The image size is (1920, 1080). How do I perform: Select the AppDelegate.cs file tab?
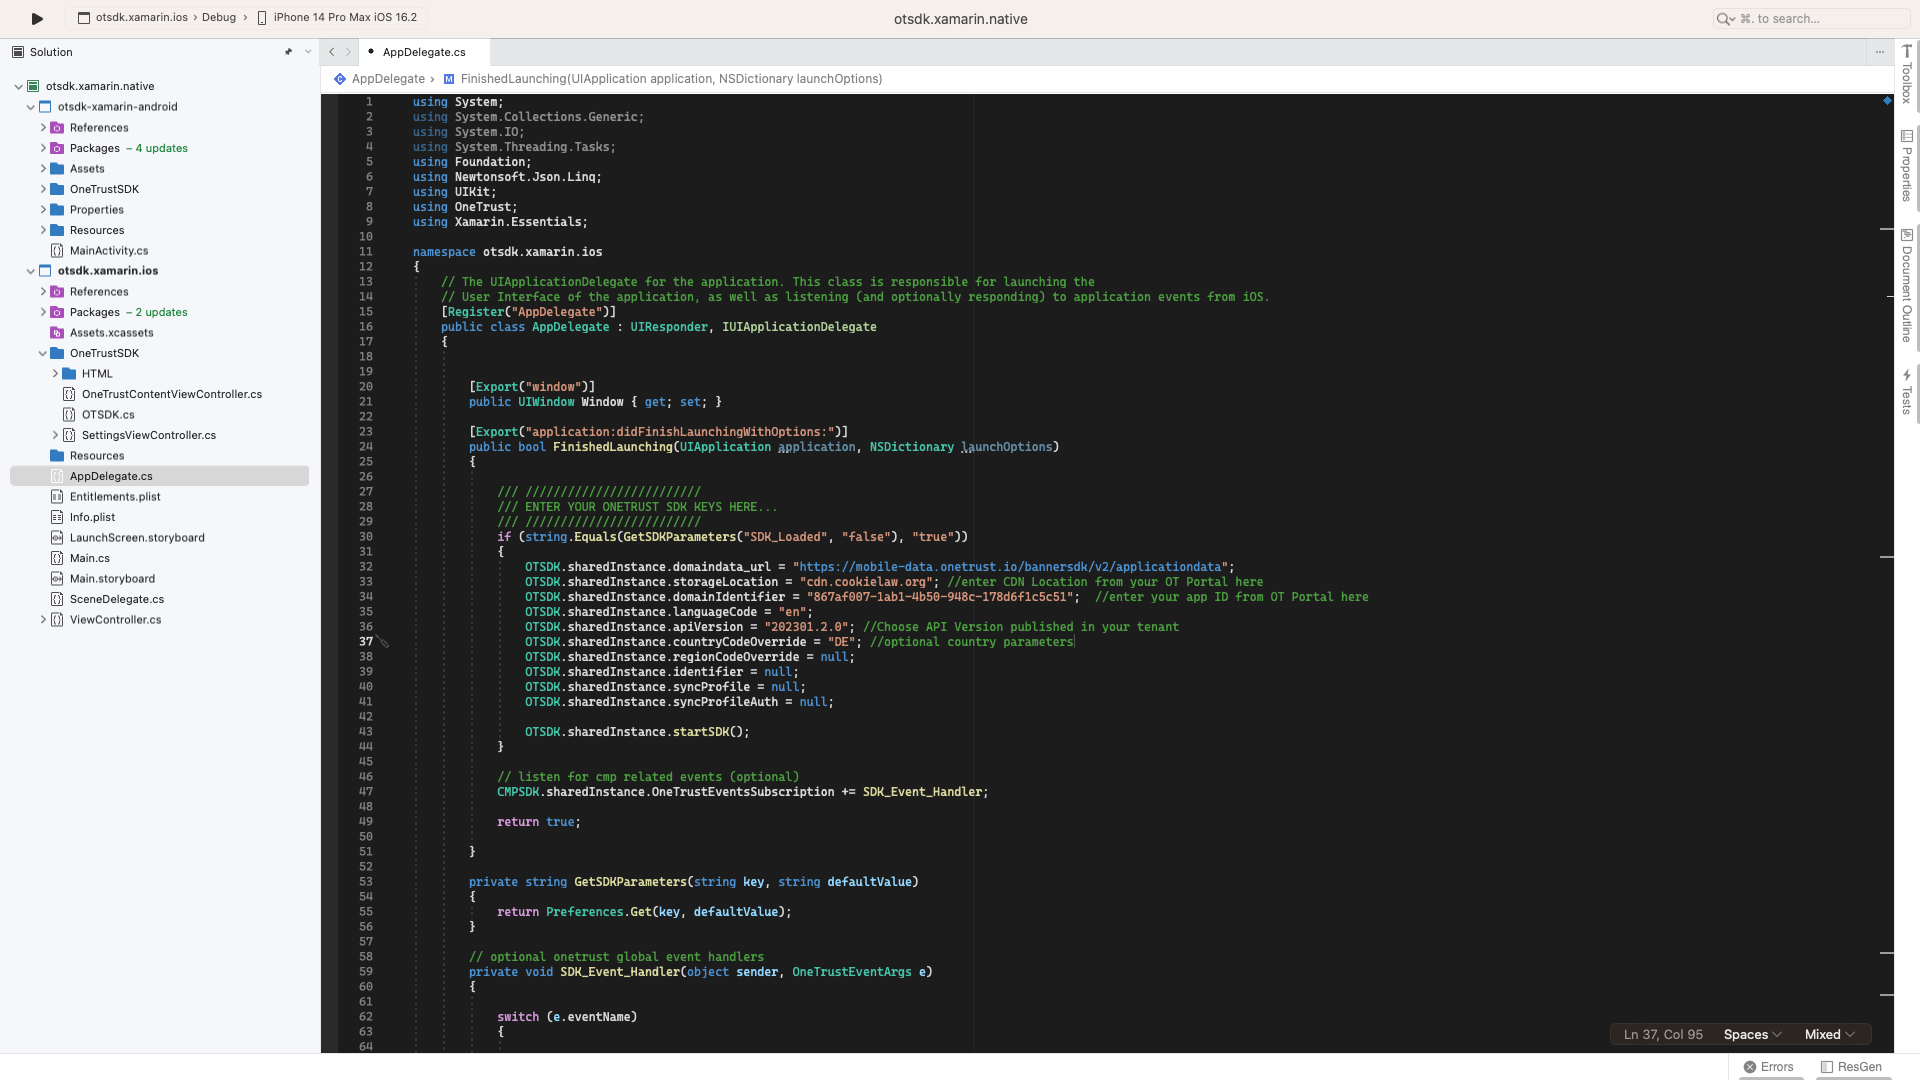423,51
